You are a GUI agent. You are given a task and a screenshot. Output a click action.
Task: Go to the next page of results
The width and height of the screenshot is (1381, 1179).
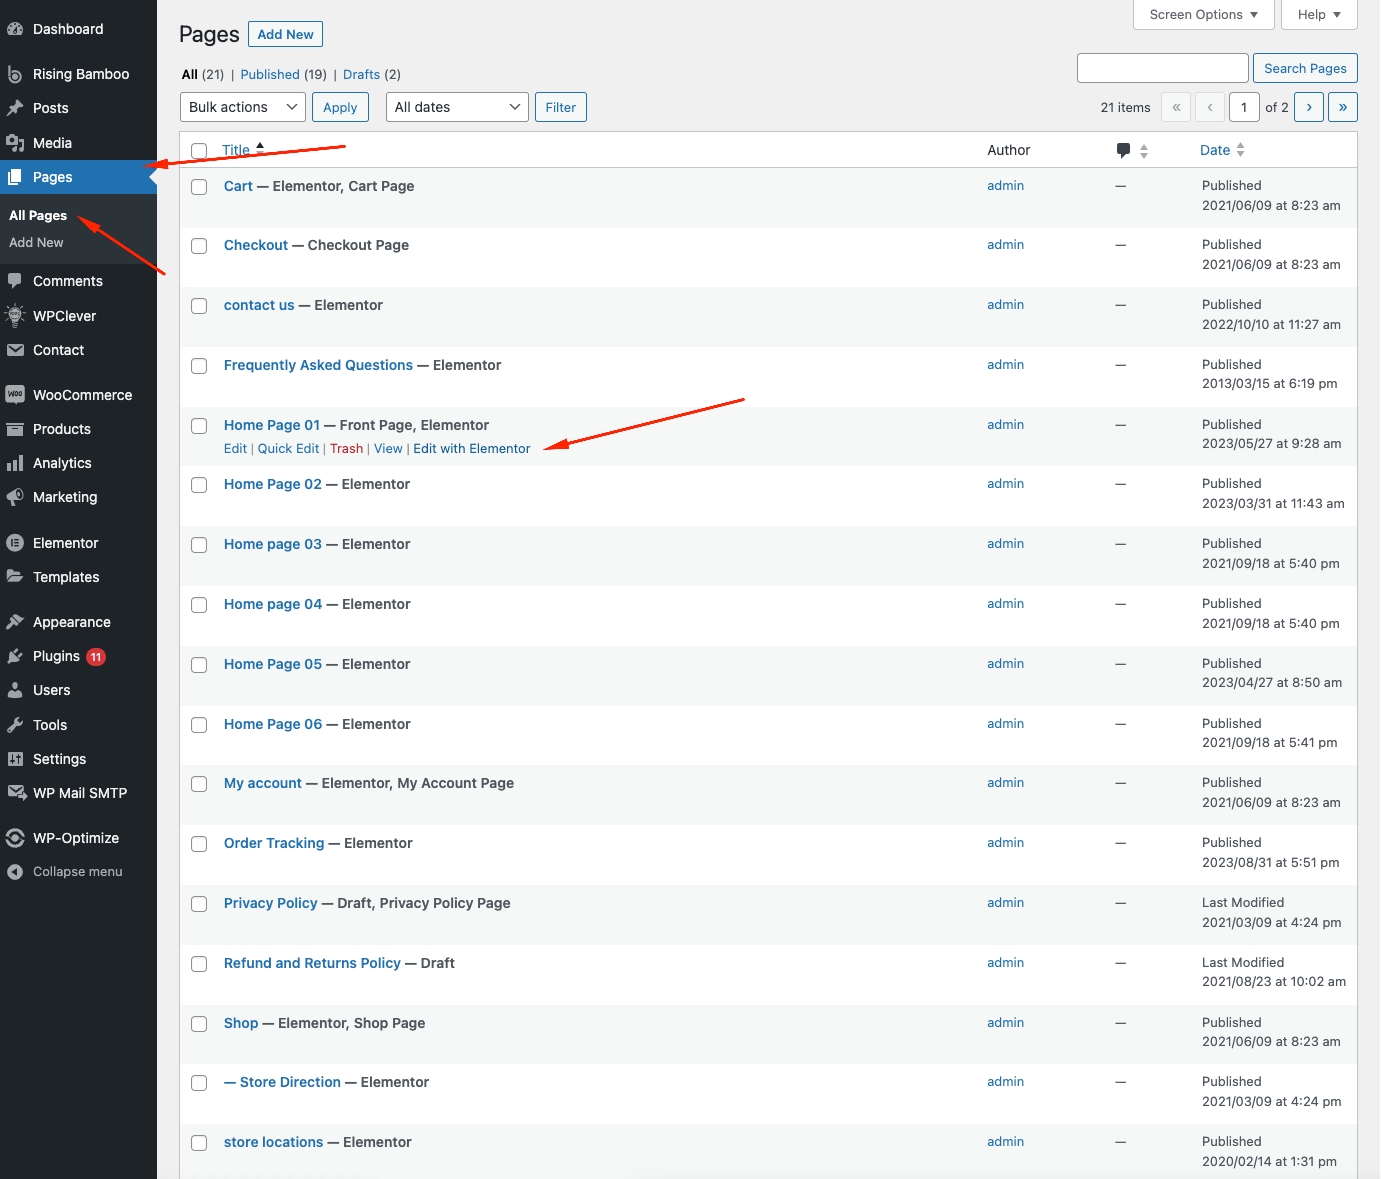point(1308,107)
